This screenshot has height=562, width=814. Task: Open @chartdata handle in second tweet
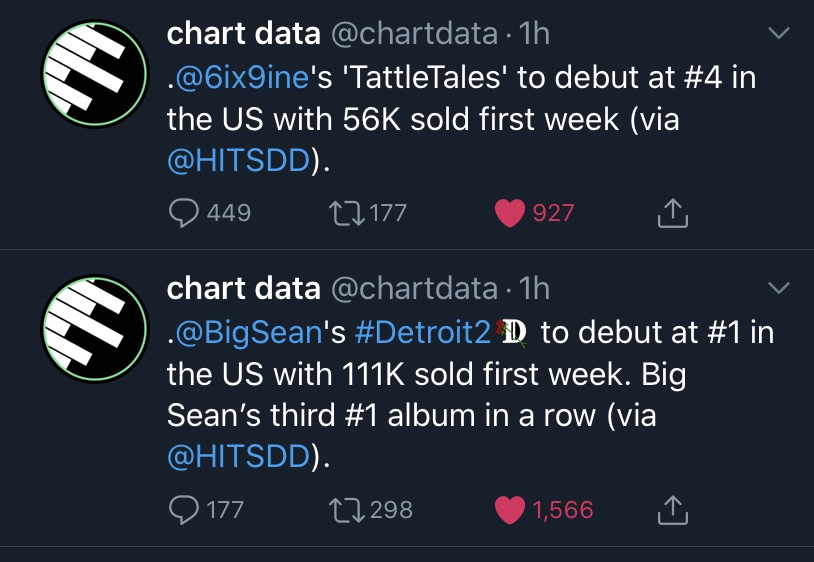(x=414, y=288)
